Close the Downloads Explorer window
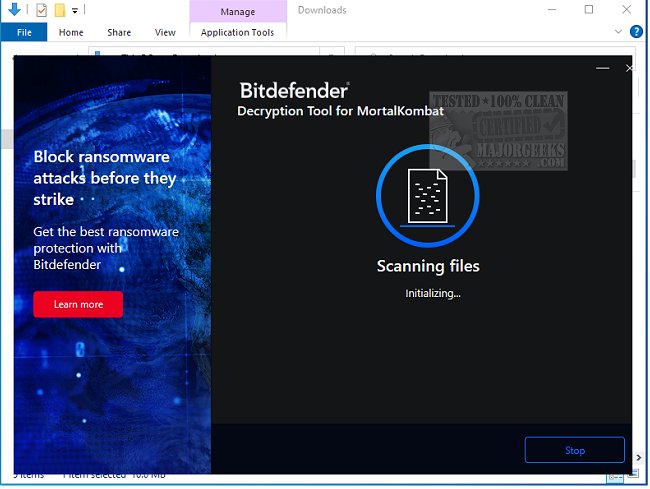650x489 pixels. [626, 10]
